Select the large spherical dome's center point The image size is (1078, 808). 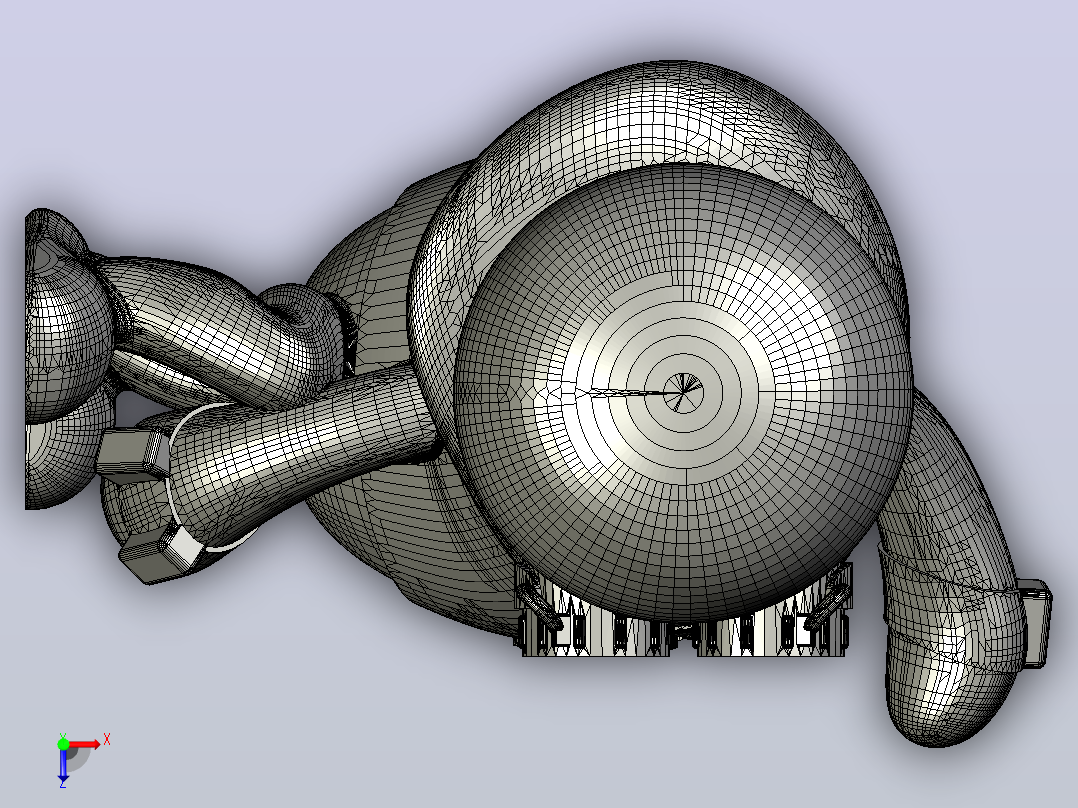tap(683, 392)
